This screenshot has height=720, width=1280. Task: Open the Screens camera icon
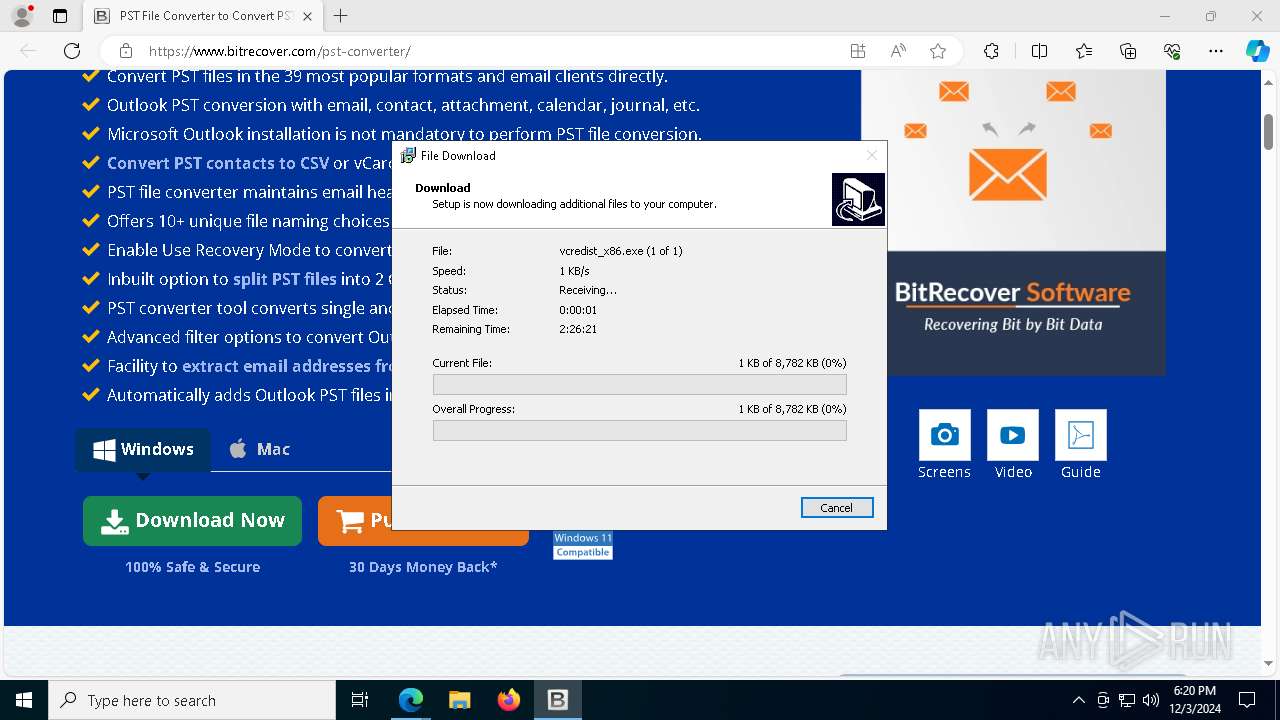coord(944,435)
